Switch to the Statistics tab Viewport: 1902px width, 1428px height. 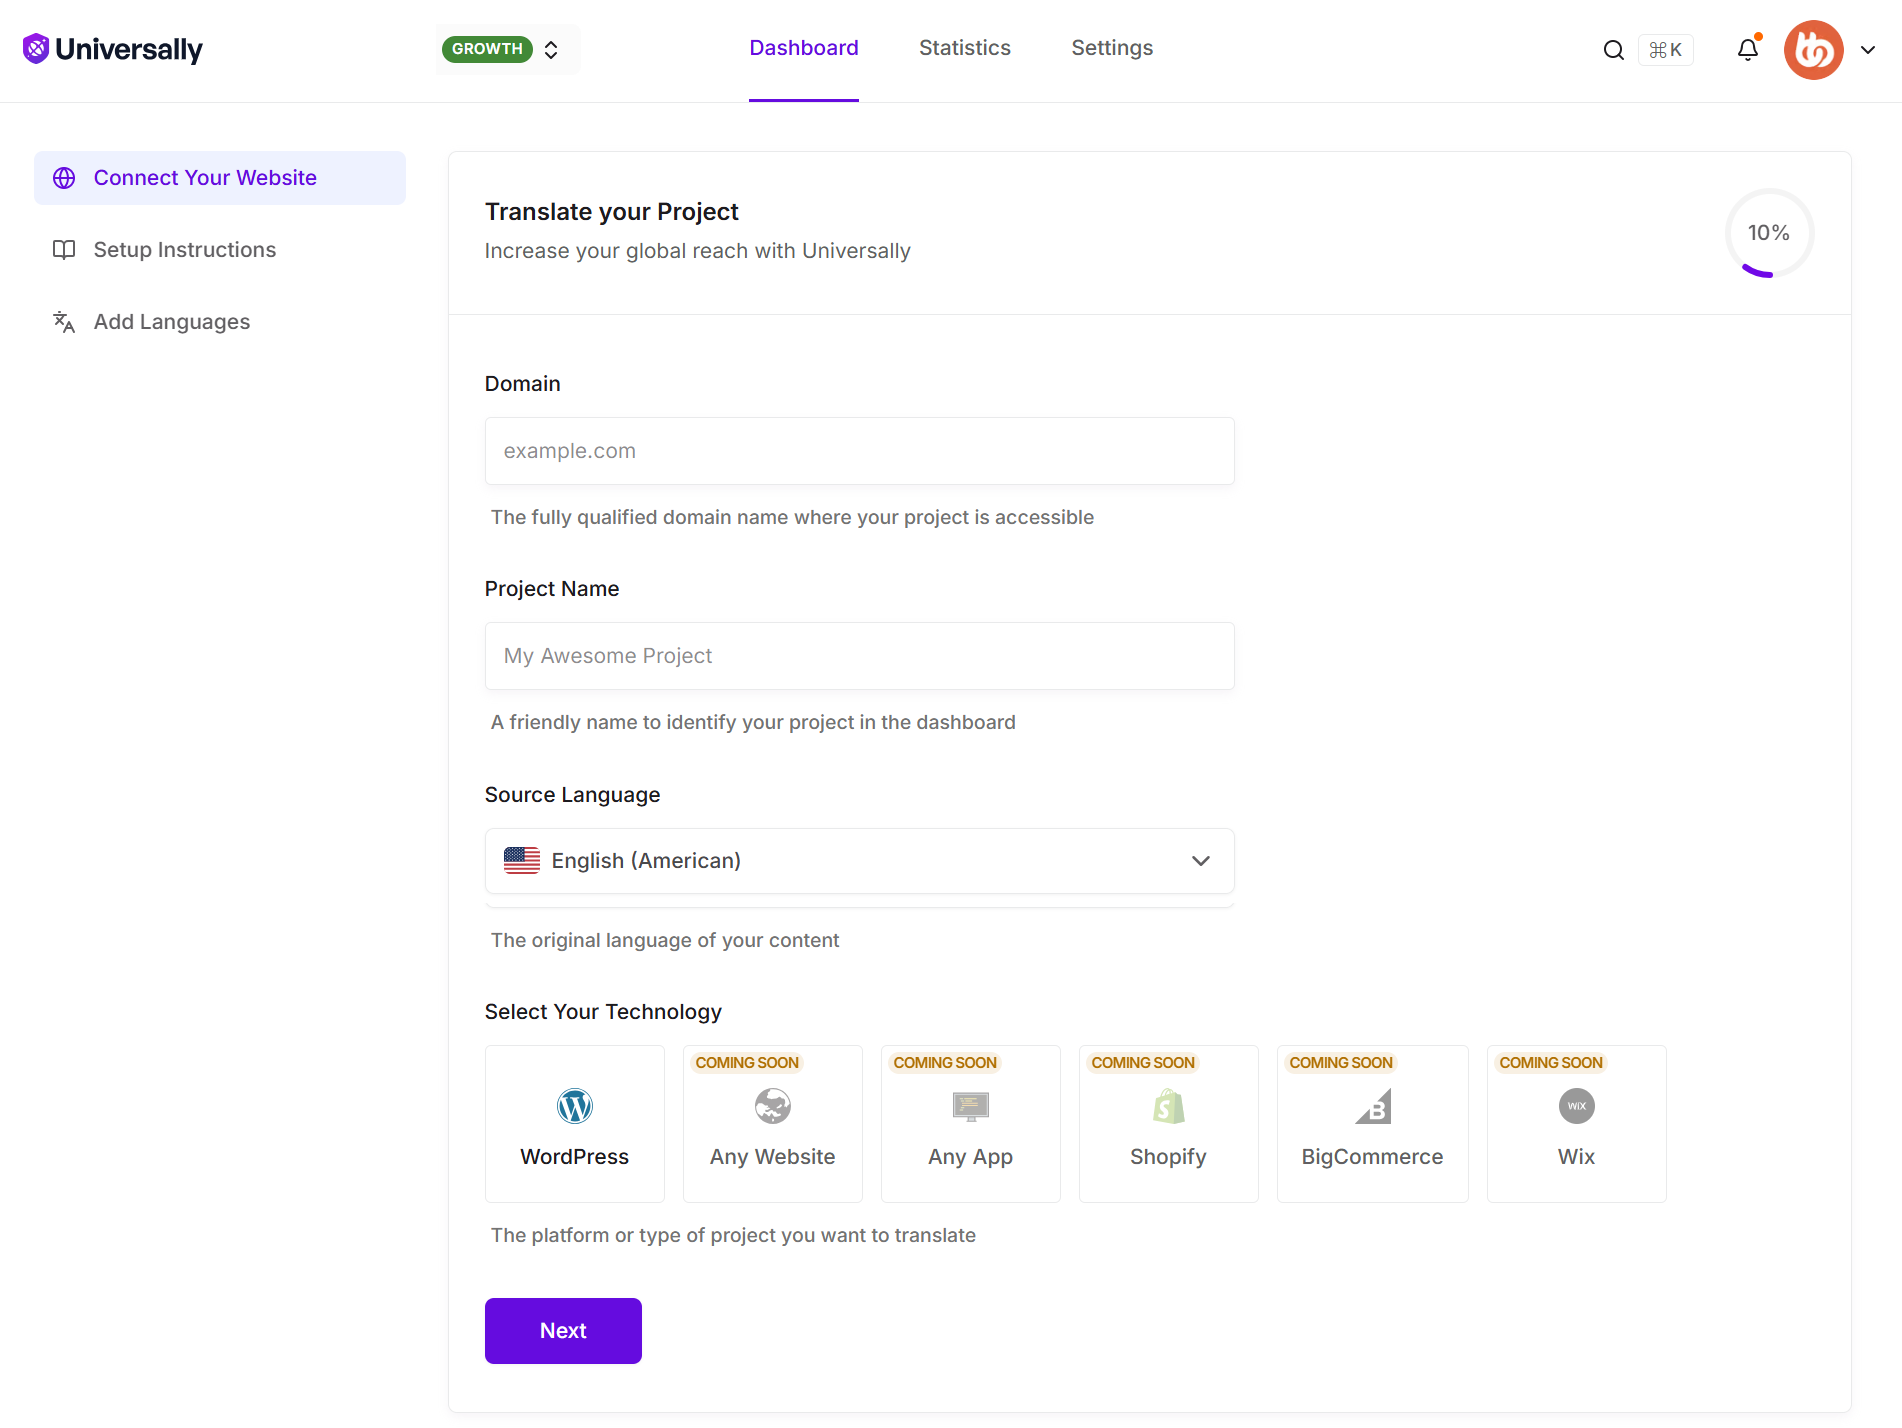pyautogui.click(x=965, y=48)
